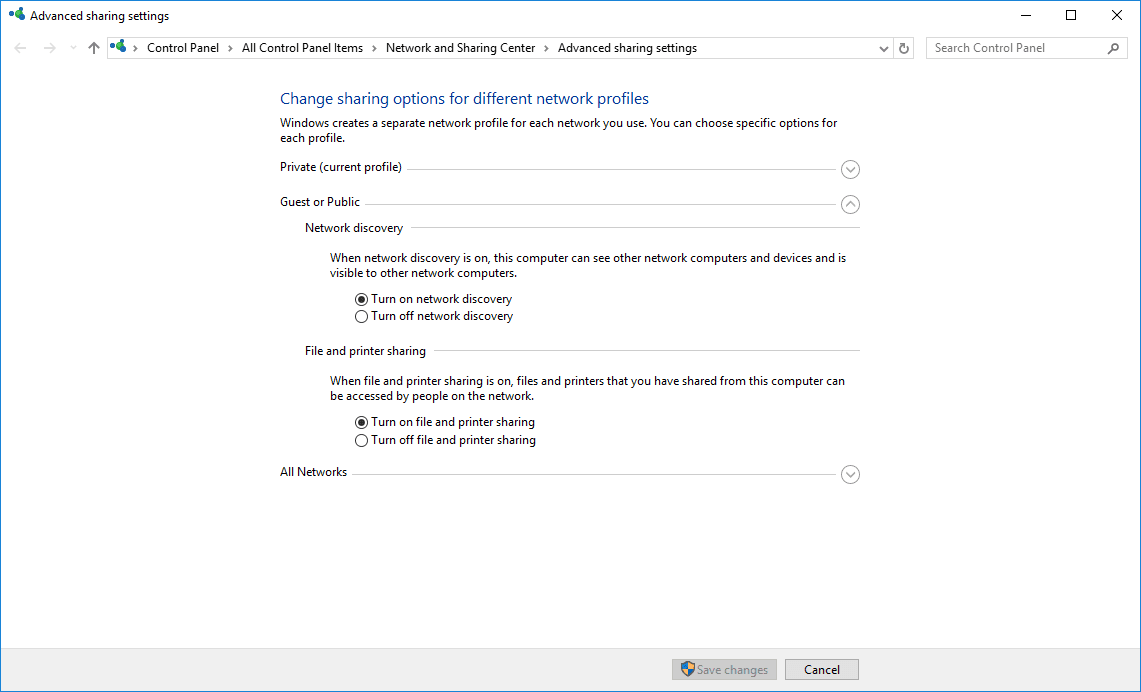1141x692 pixels.
Task: Click the Forward navigation arrow
Action: [49, 48]
